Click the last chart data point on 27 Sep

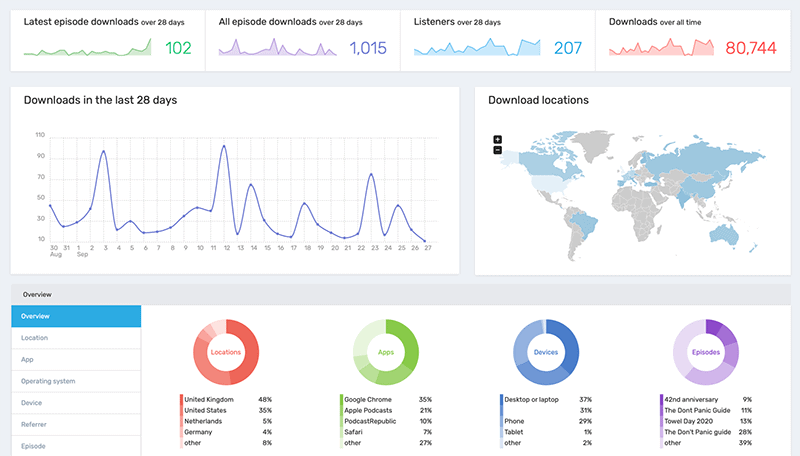click(424, 241)
